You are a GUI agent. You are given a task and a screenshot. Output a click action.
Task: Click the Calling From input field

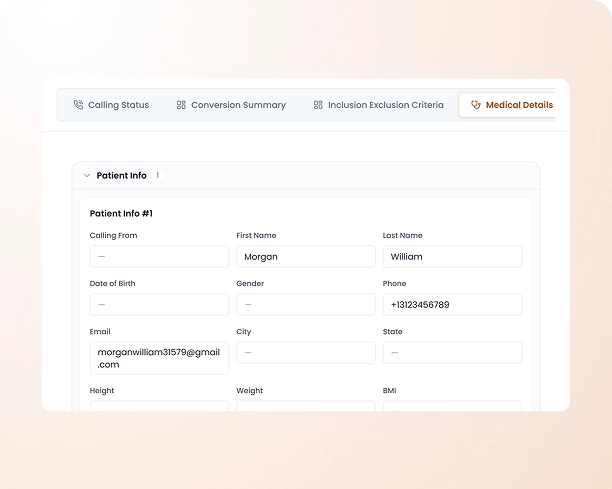pyautogui.click(x=159, y=256)
